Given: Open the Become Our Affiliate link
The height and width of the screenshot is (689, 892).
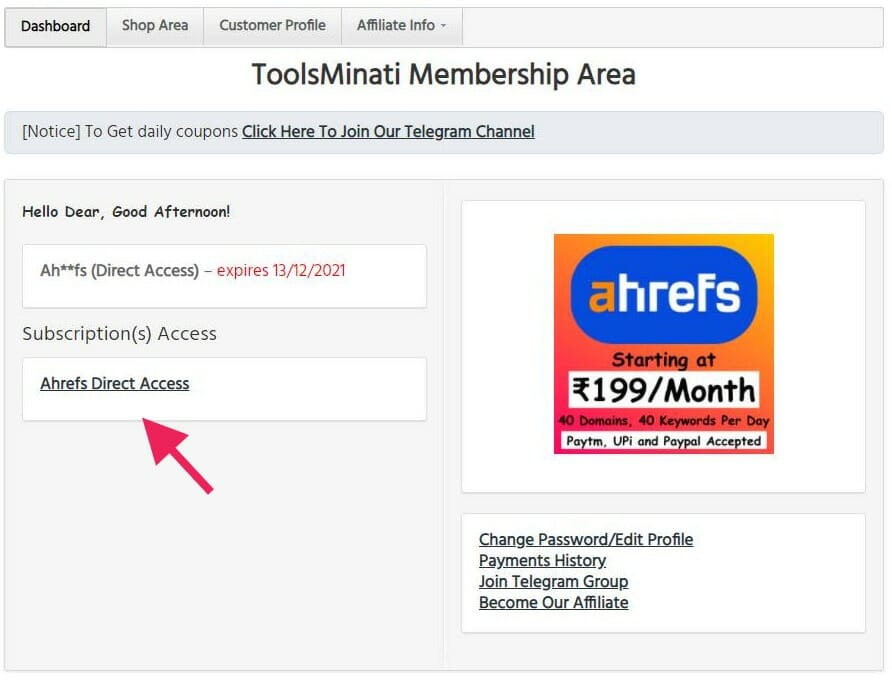Looking at the screenshot, I should click(554, 603).
